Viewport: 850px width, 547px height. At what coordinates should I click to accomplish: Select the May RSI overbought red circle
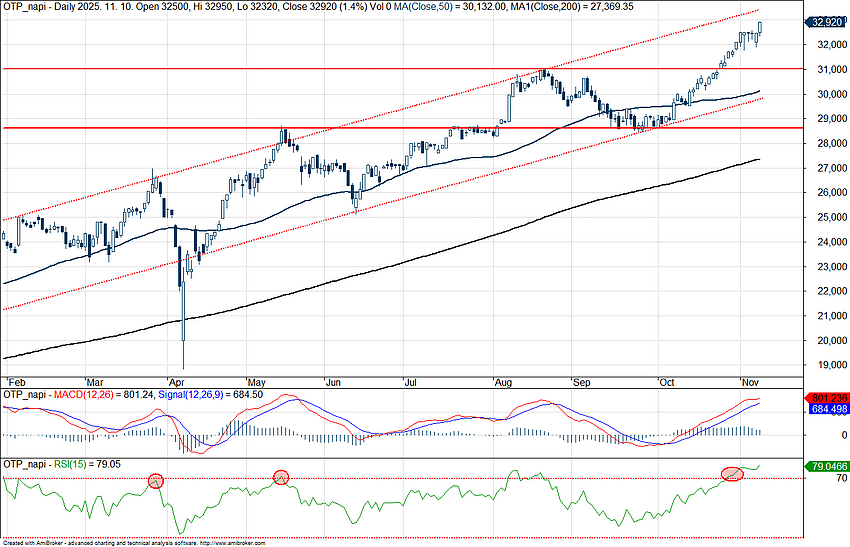click(x=281, y=477)
